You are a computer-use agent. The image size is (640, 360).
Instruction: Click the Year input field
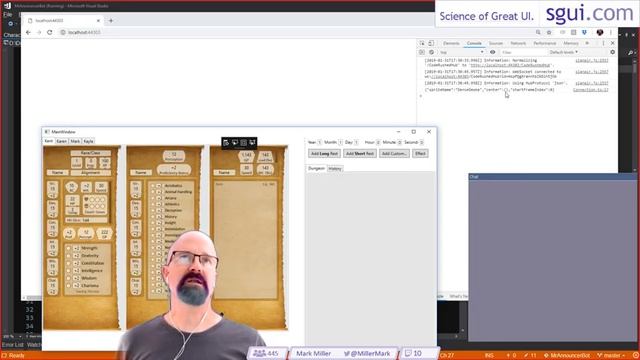[x=319, y=142]
